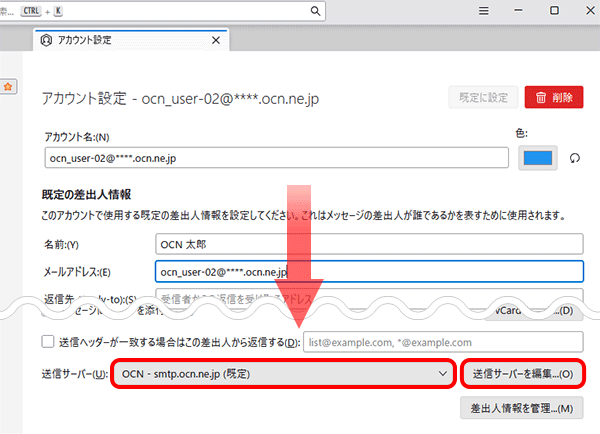Viewport: 600px width, 434px height.
Task: Click 差出人情報を管理 button
Action: (520, 408)
